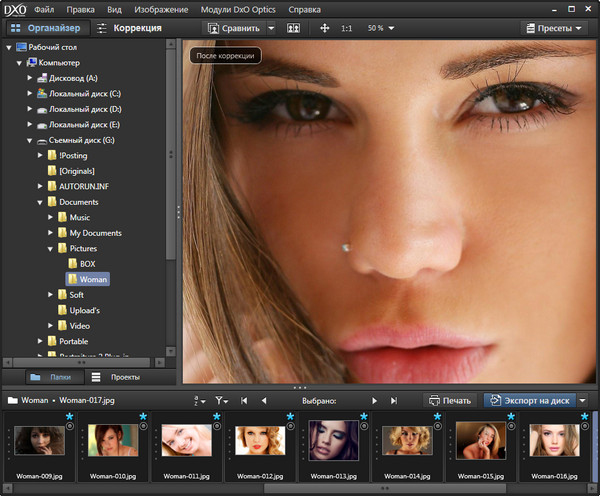
Task: Select the Woman-014.jpg thumbnail
Action: [406, 441]
